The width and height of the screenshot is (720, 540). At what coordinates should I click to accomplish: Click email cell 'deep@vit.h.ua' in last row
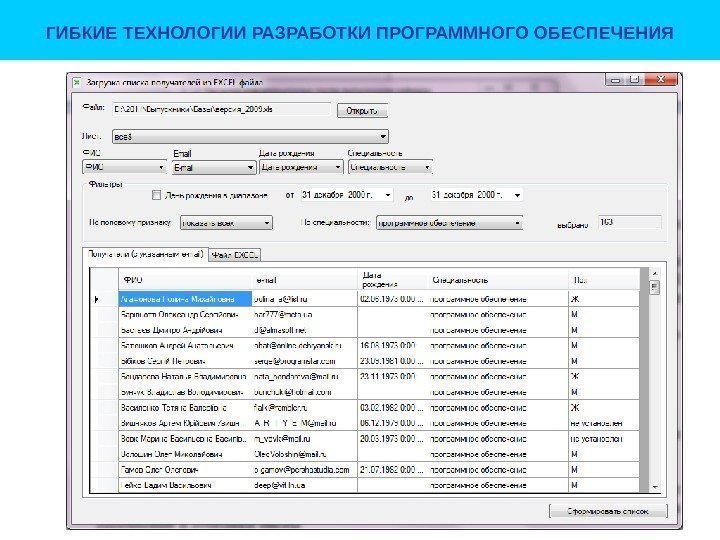tap(304, 485)
